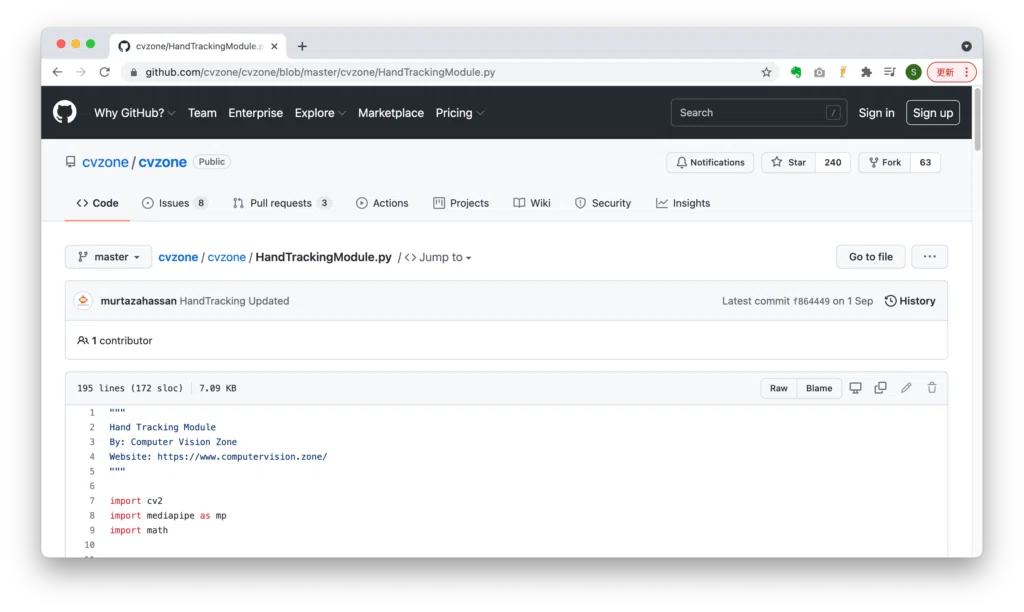Switch to the Issues tab

(x=174, y=203)
